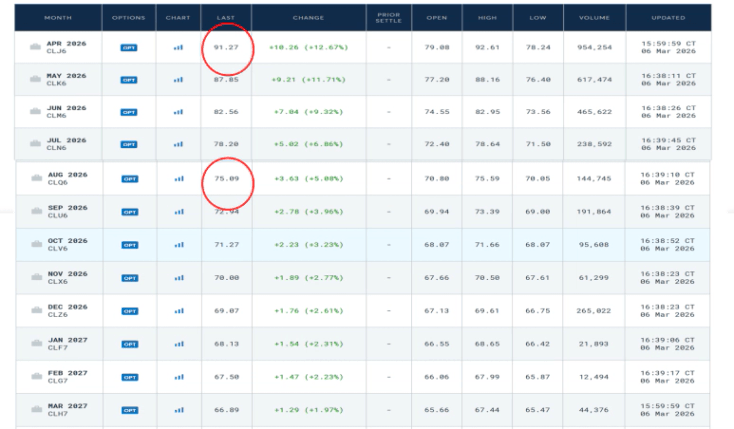Show the chart for the FEB 2027 contract
Viewport: 734px width, 429px height.
[x=178, y=377]
